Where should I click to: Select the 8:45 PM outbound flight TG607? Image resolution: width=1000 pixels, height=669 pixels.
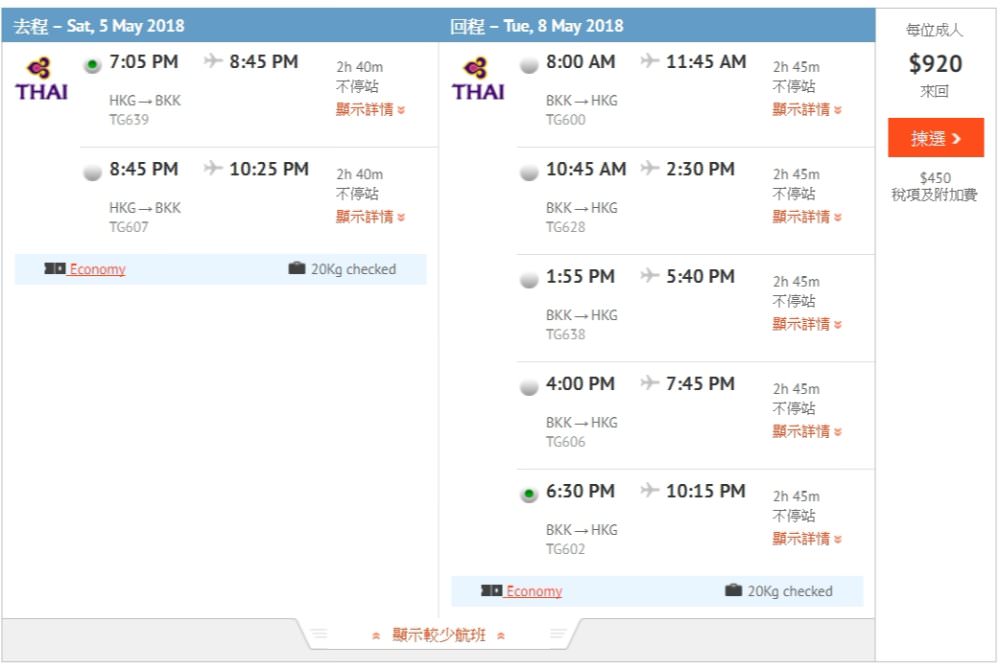click(x=93, y=172)
